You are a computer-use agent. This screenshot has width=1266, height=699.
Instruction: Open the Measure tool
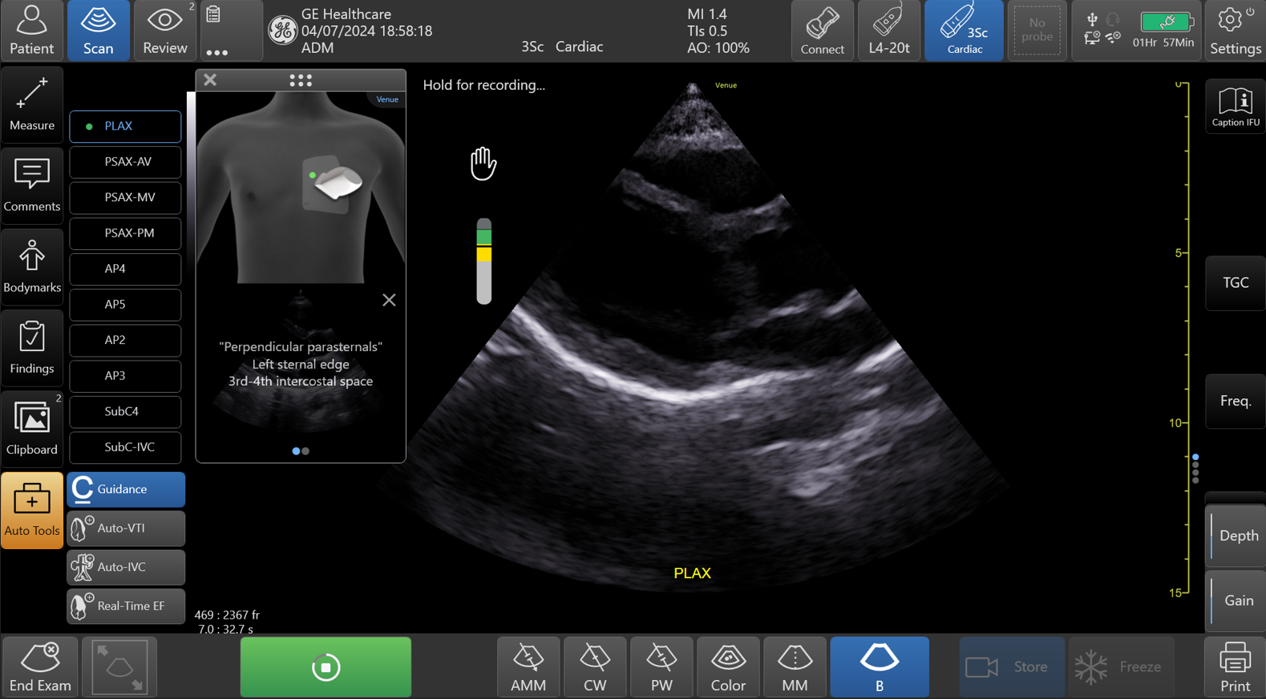[x=32, y=103]
